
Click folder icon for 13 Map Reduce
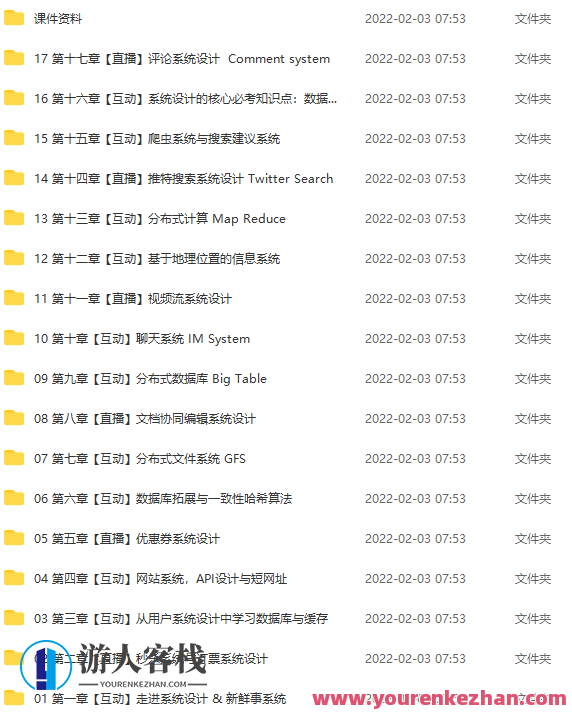click(x=14, y=218)
